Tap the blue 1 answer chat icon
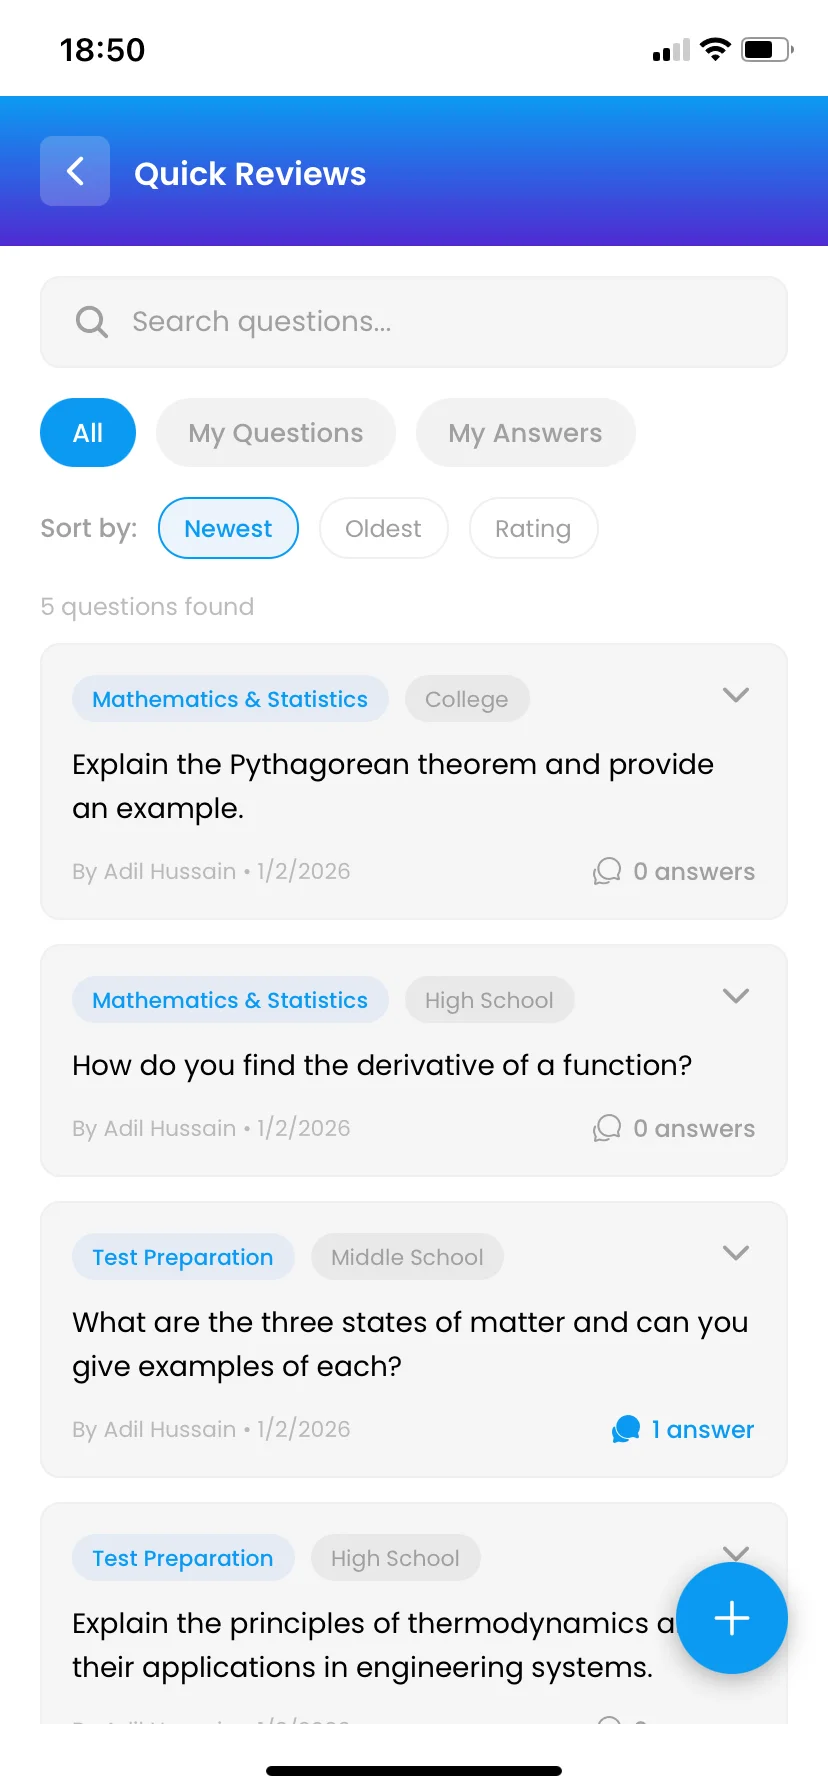The width and height of the screenshot is (828, 1792). click(626, 1429)
